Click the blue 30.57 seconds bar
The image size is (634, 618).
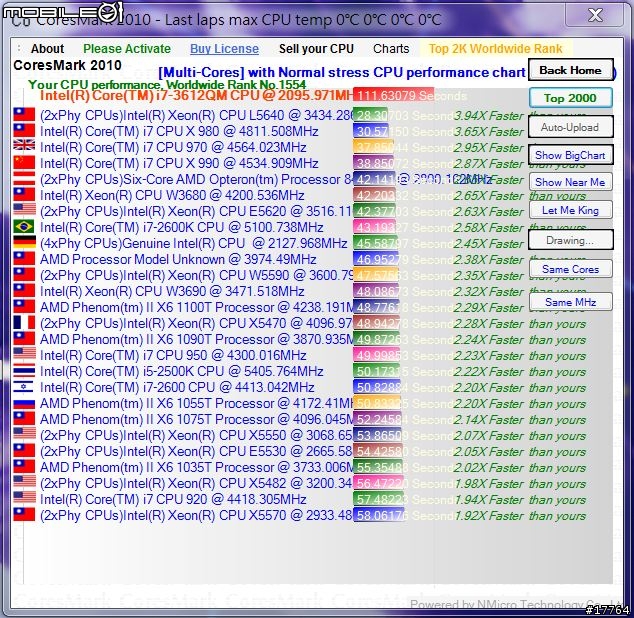click(x=371, y=131)
